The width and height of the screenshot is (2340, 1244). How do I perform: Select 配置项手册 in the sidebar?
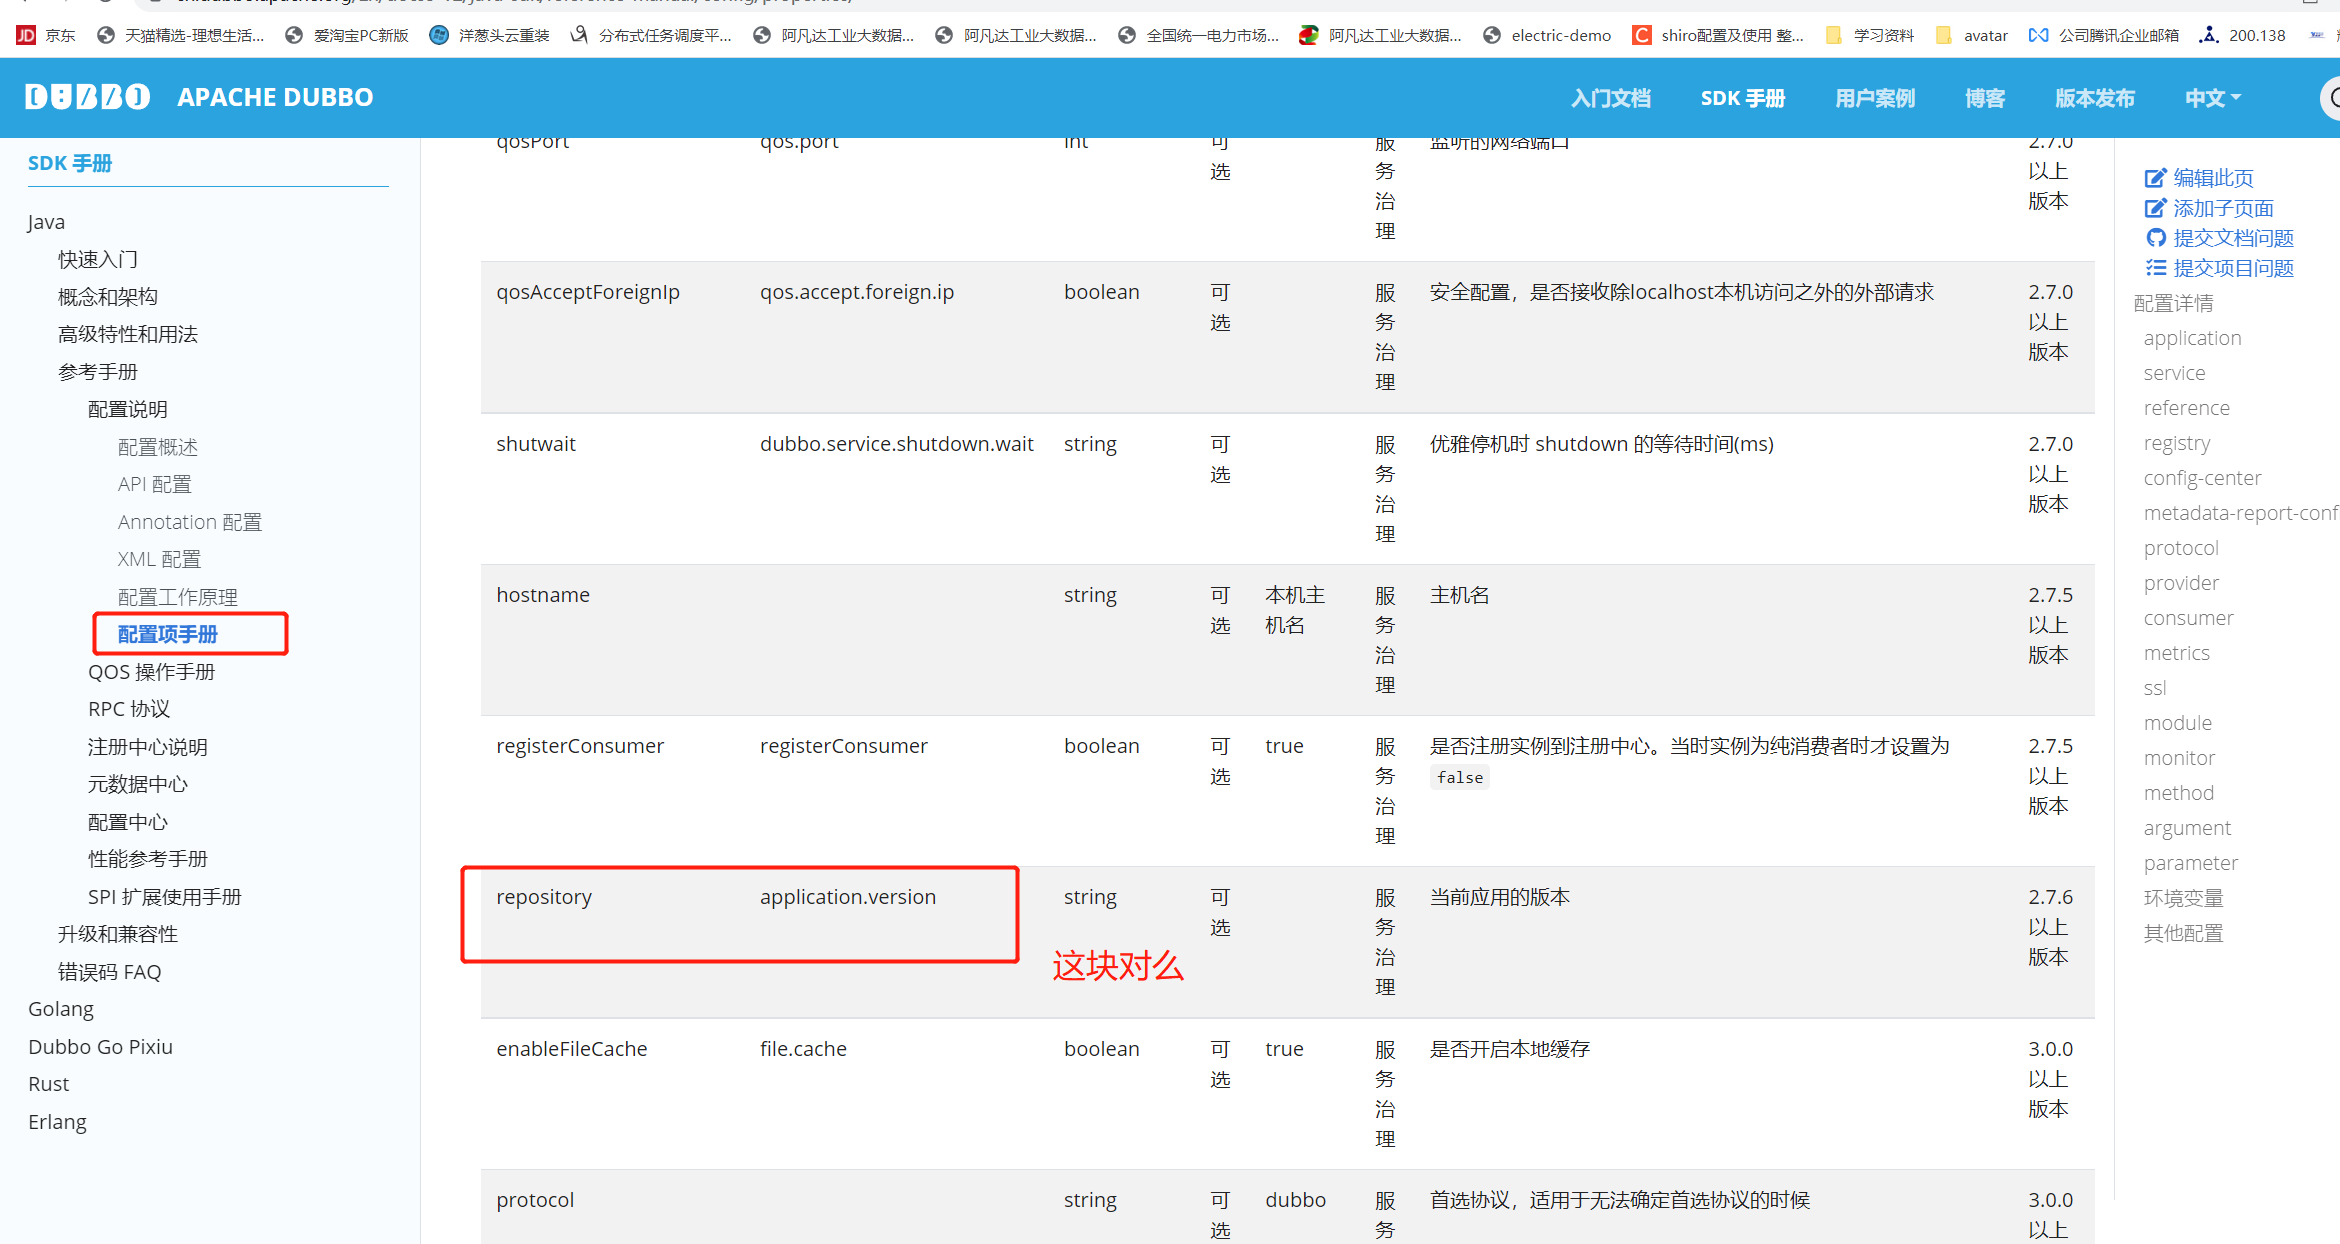[x=168, y=634]
